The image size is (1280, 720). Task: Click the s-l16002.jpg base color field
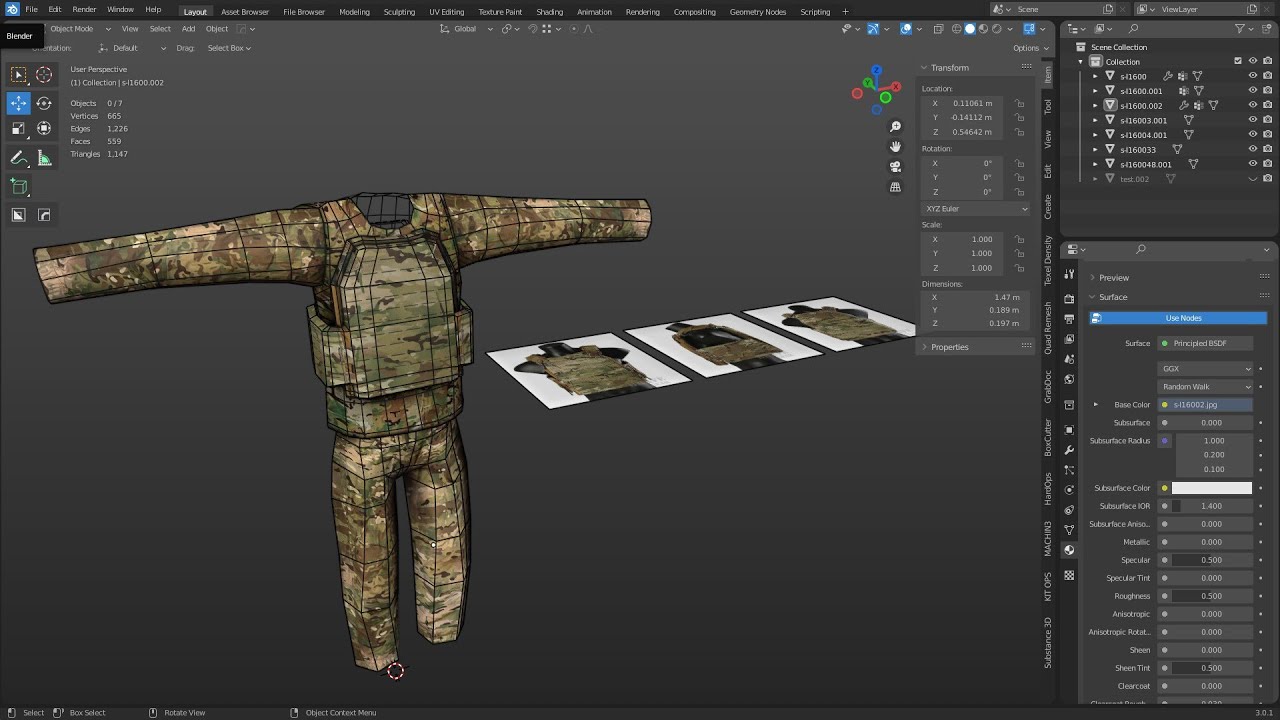[1206, 405]
